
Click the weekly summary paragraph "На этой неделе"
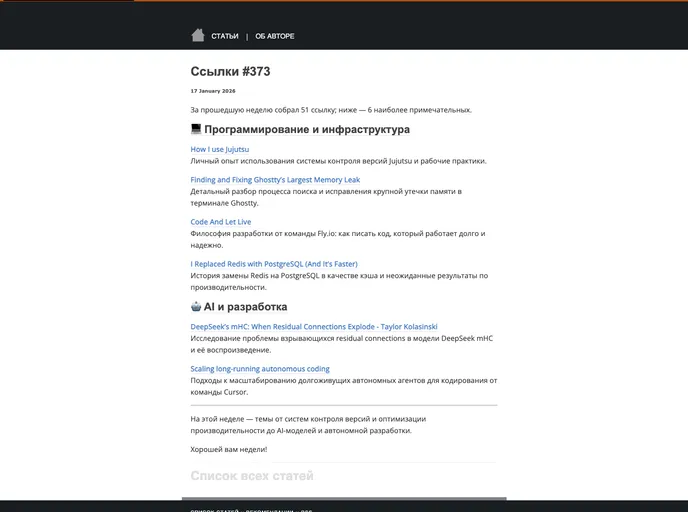pyautogui.click(x=308, y=424)
